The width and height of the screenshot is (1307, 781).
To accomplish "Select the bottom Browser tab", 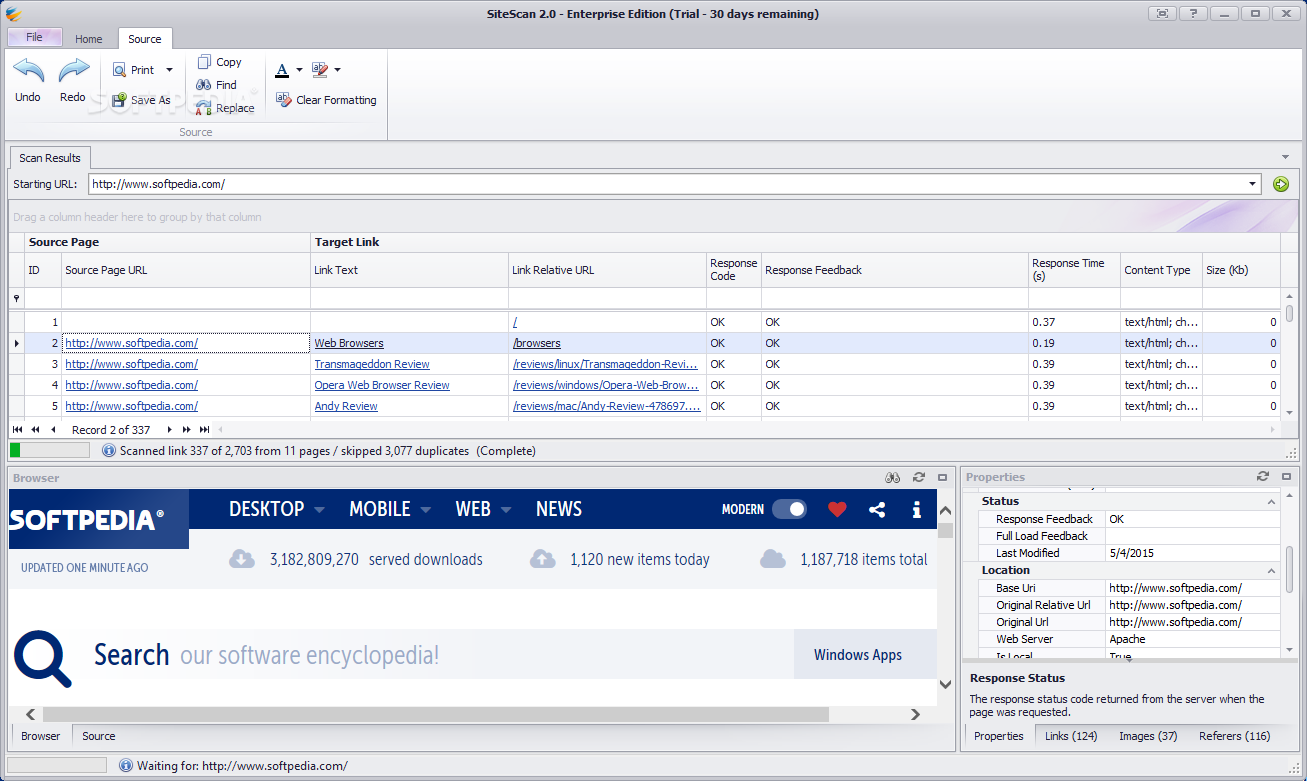I will pyautogui.click(x=41, y=736).
